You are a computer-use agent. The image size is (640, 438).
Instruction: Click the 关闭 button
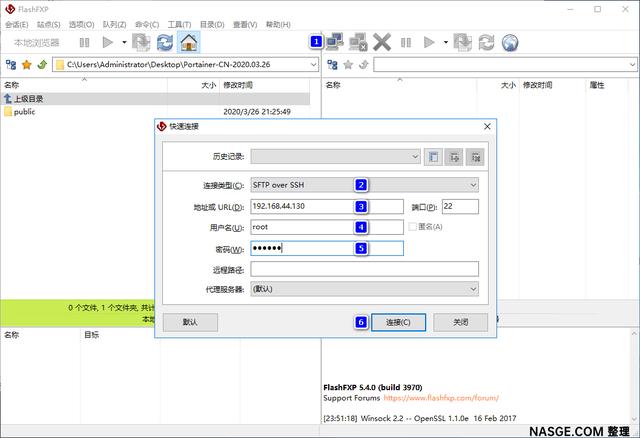(x=460, y=322)
